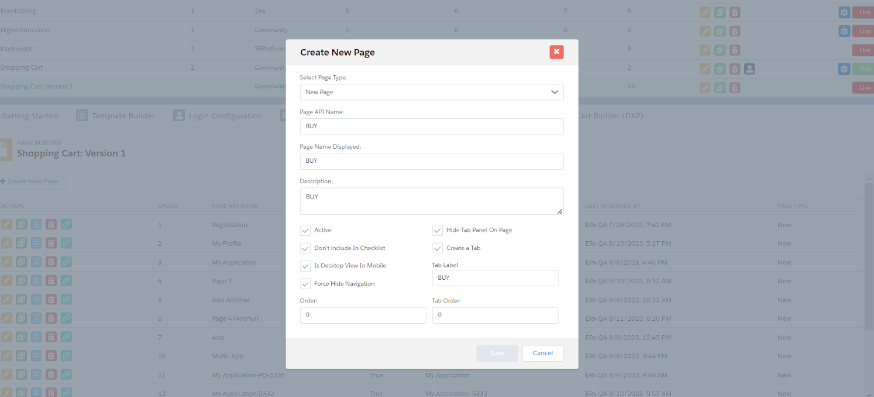Click the trash icon for HigherEducation row
The width and height of the screenshot is (874, 397).
pos(735,31)
